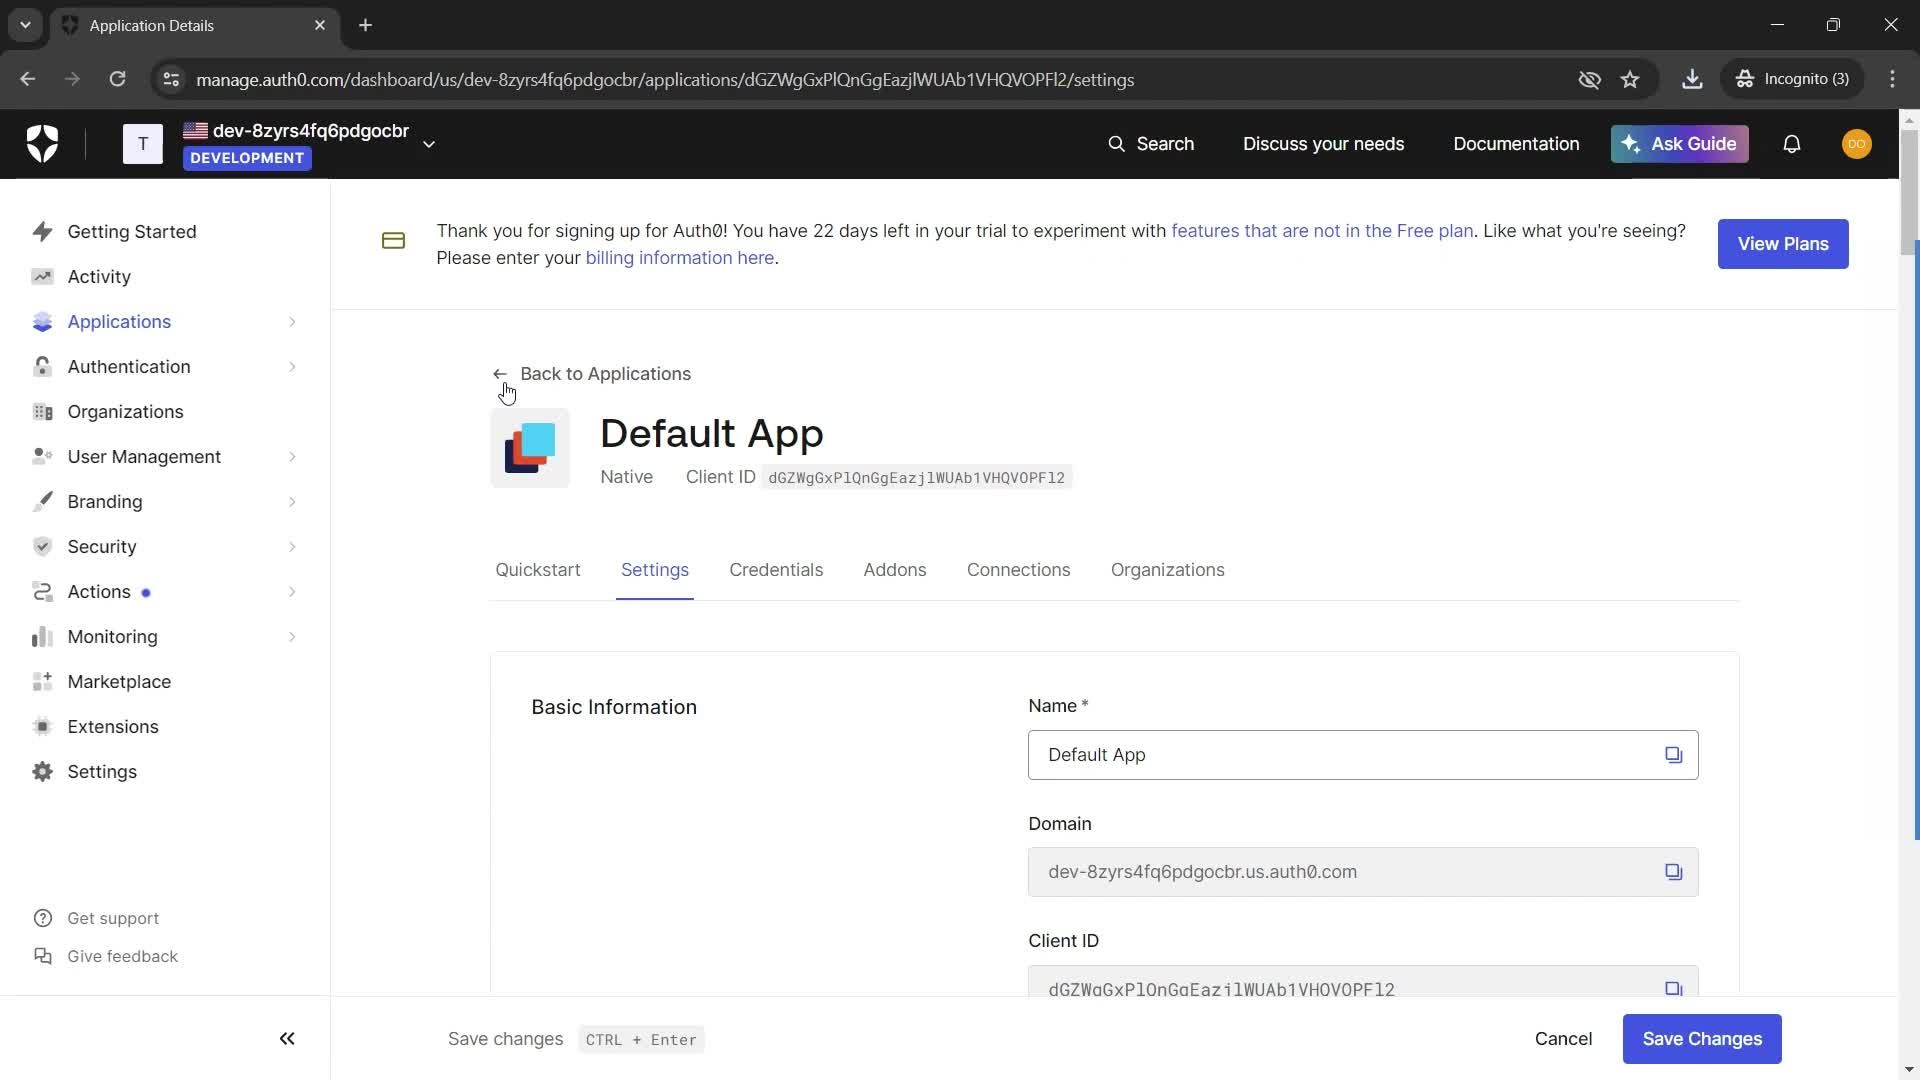Viewport: 1920px width, 1080px height.
Task: Copy the Name field value
Action: tap(1673, 755)
